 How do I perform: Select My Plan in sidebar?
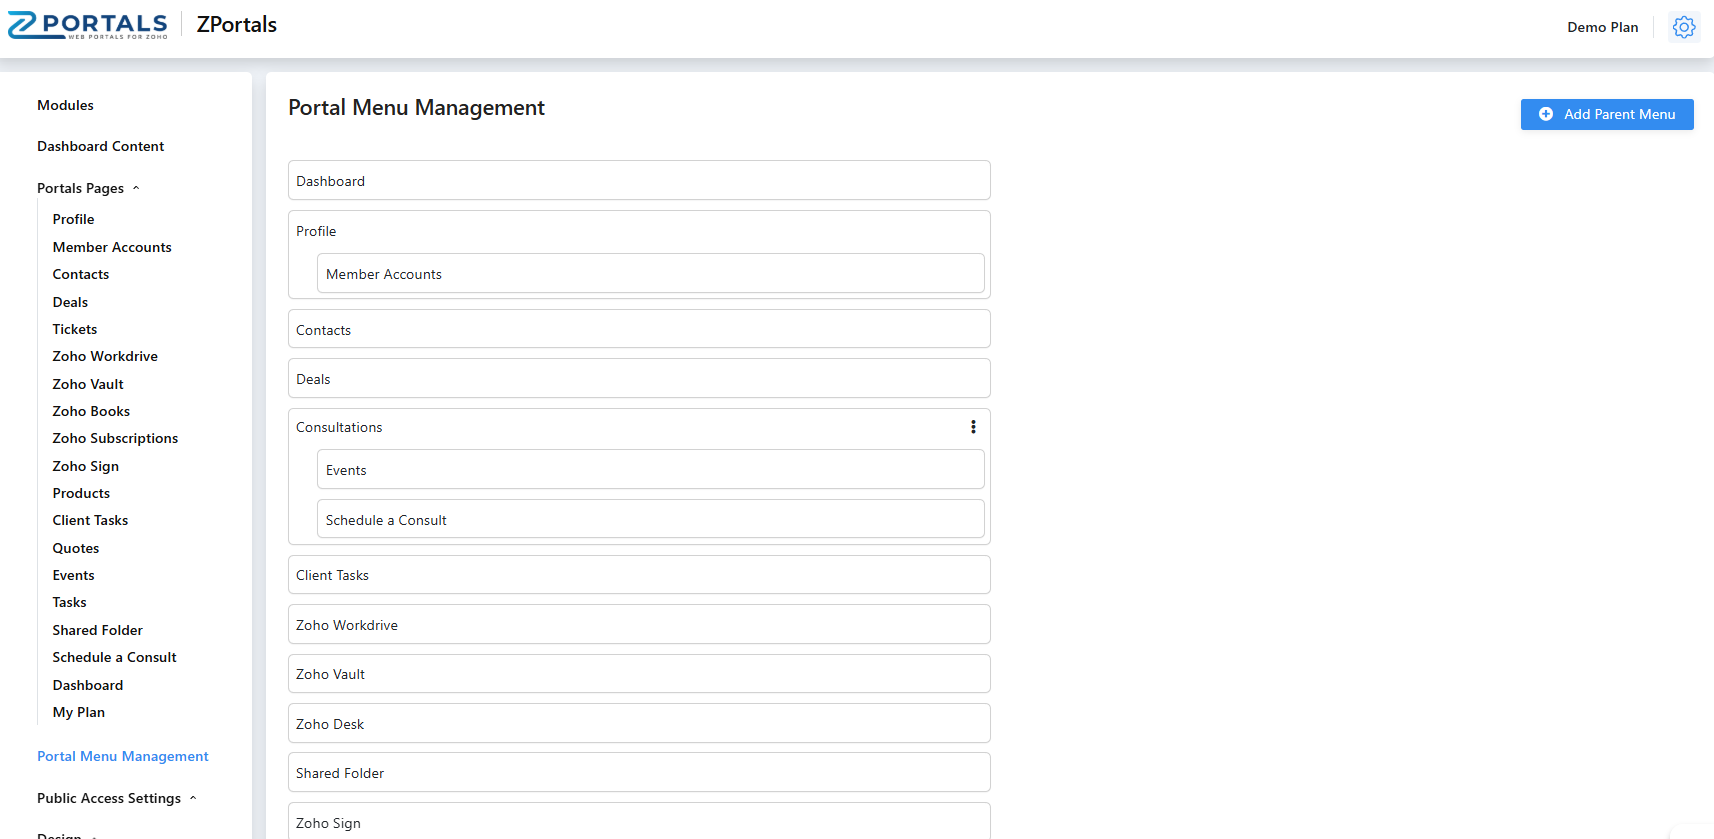[78, 712]
